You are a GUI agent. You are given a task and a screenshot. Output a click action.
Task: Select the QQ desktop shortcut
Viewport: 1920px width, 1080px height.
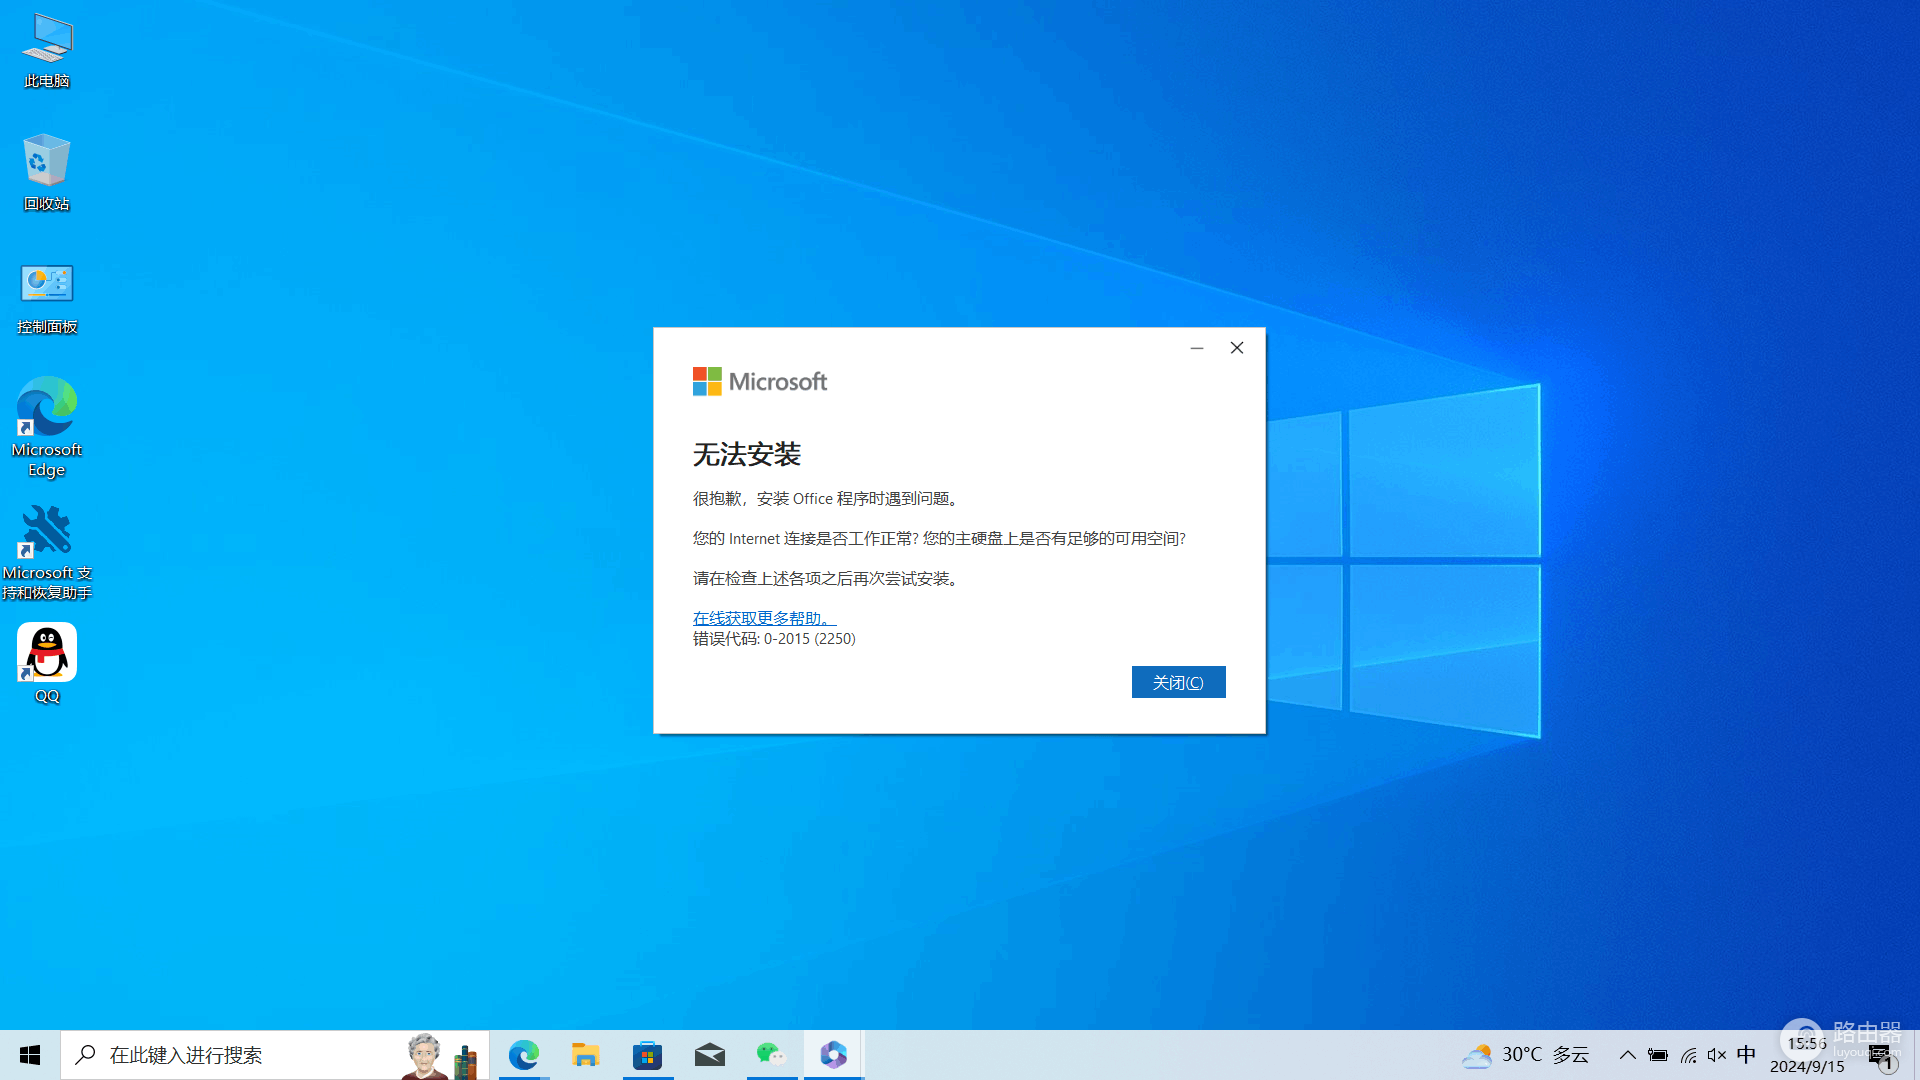[47, 663]
